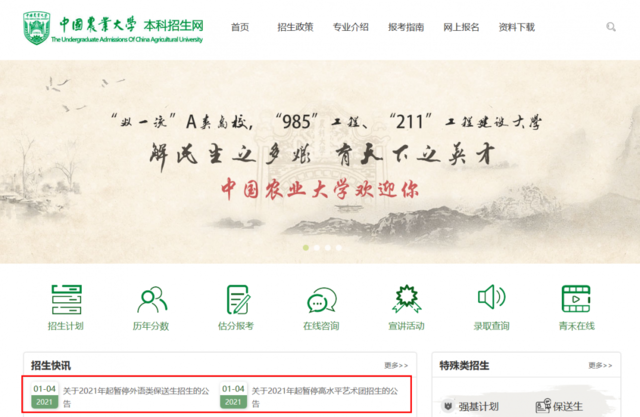This screenshot has width=640, height=417.
Task: Open notice about 高水平艺术团招生
Action: coord(325,397)
